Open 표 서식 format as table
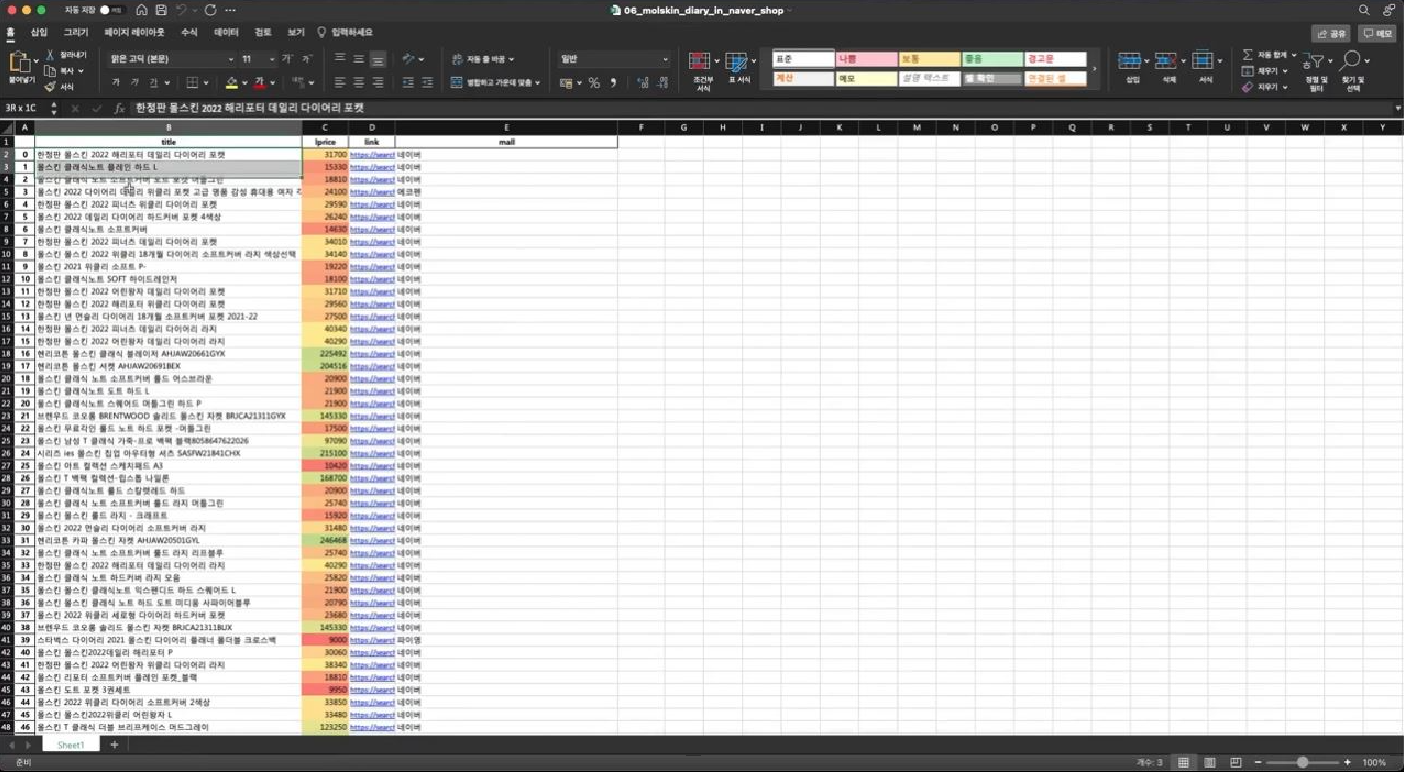 coord(738,68)
